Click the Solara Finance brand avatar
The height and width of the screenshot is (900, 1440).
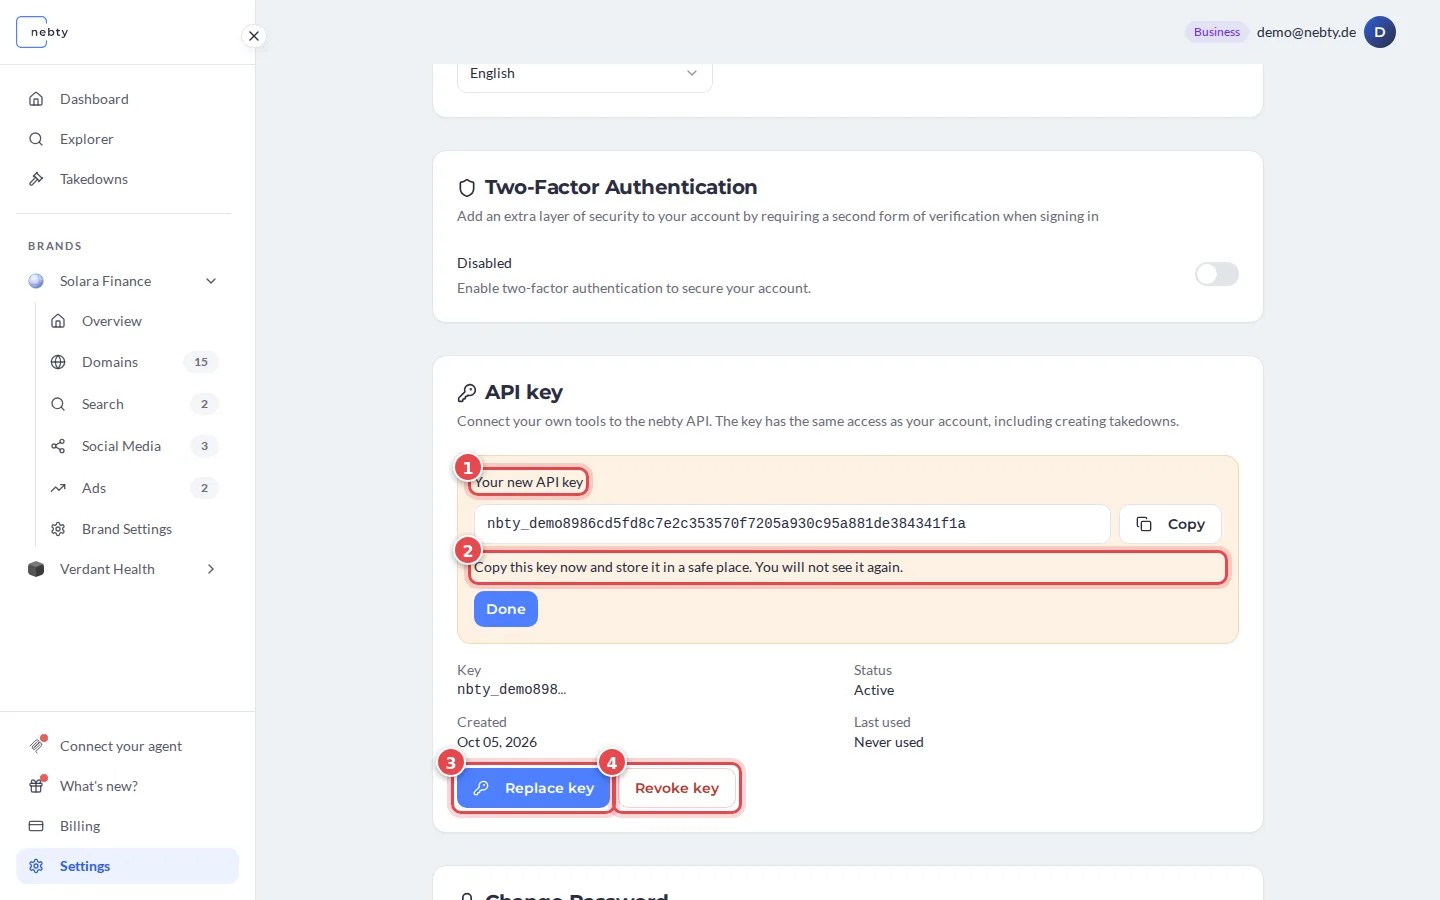tap(36, 281)
